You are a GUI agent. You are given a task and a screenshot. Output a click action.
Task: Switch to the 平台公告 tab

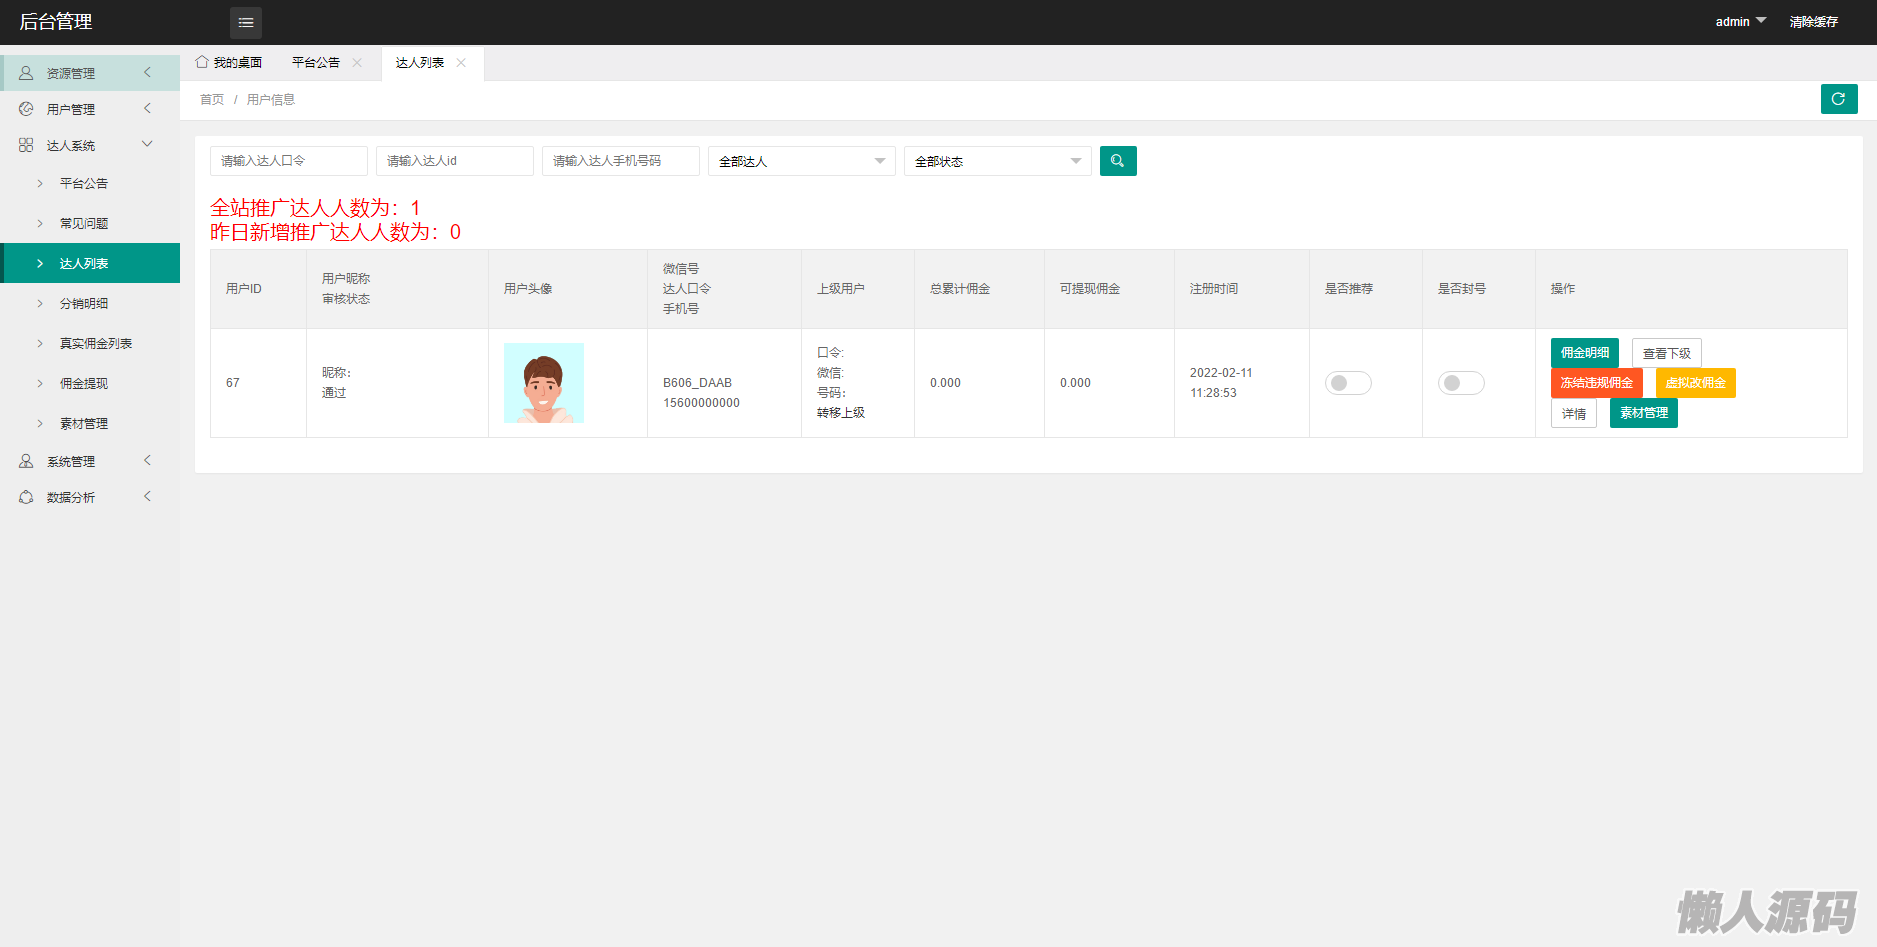tap(316, 63)
